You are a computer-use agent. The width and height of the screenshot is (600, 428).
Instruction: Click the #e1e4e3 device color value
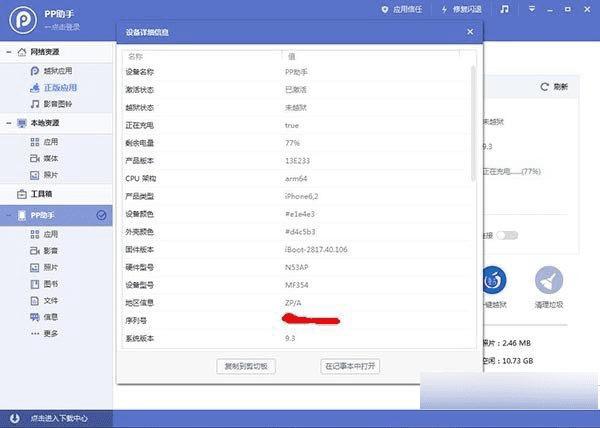coord(300,214)
